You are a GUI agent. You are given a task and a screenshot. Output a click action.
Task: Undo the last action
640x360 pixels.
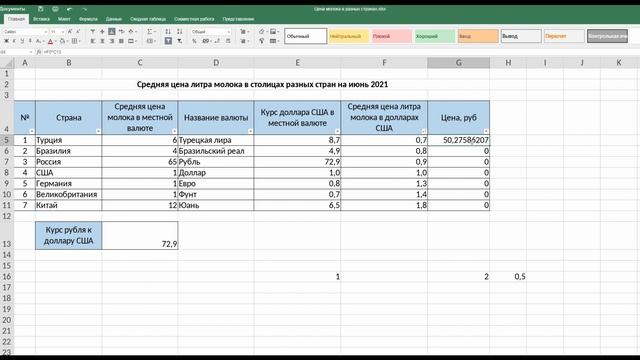tap(69, 9)
